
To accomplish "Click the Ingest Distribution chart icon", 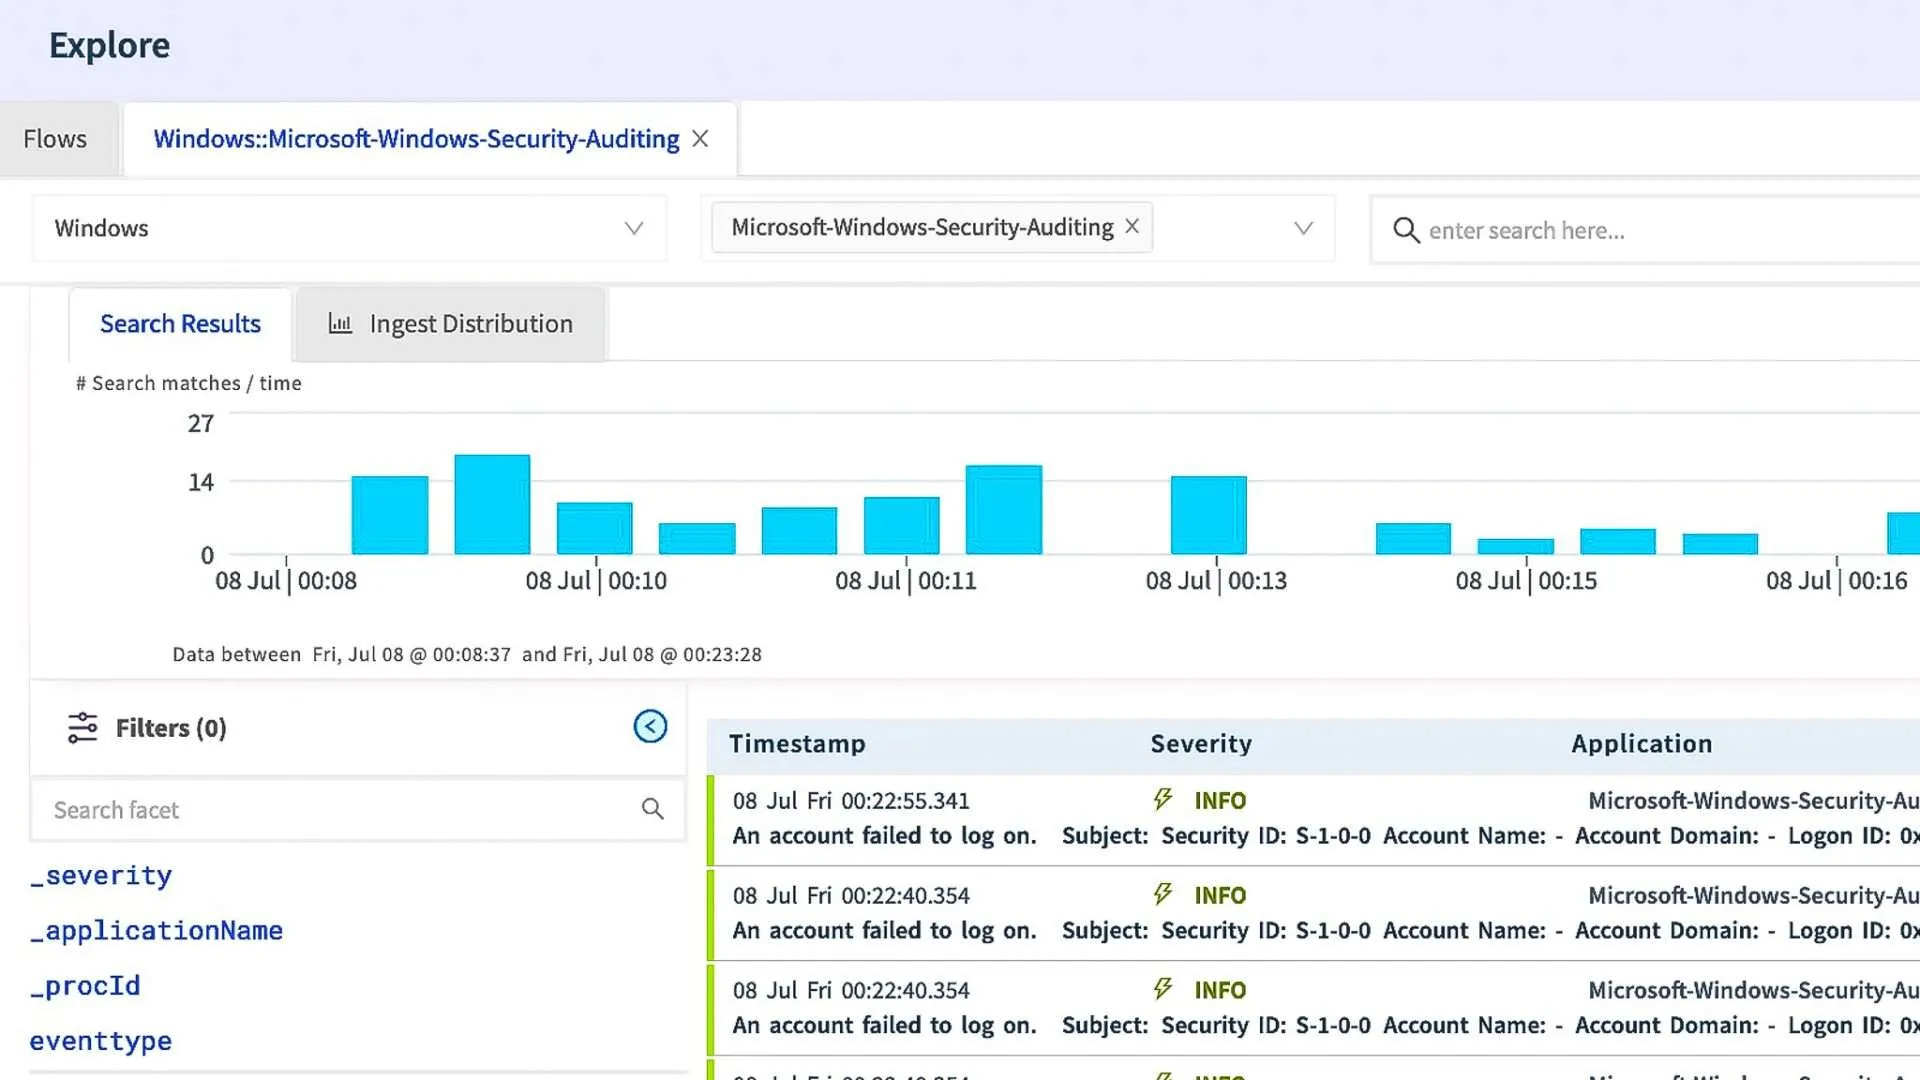I will click(340, 324).
